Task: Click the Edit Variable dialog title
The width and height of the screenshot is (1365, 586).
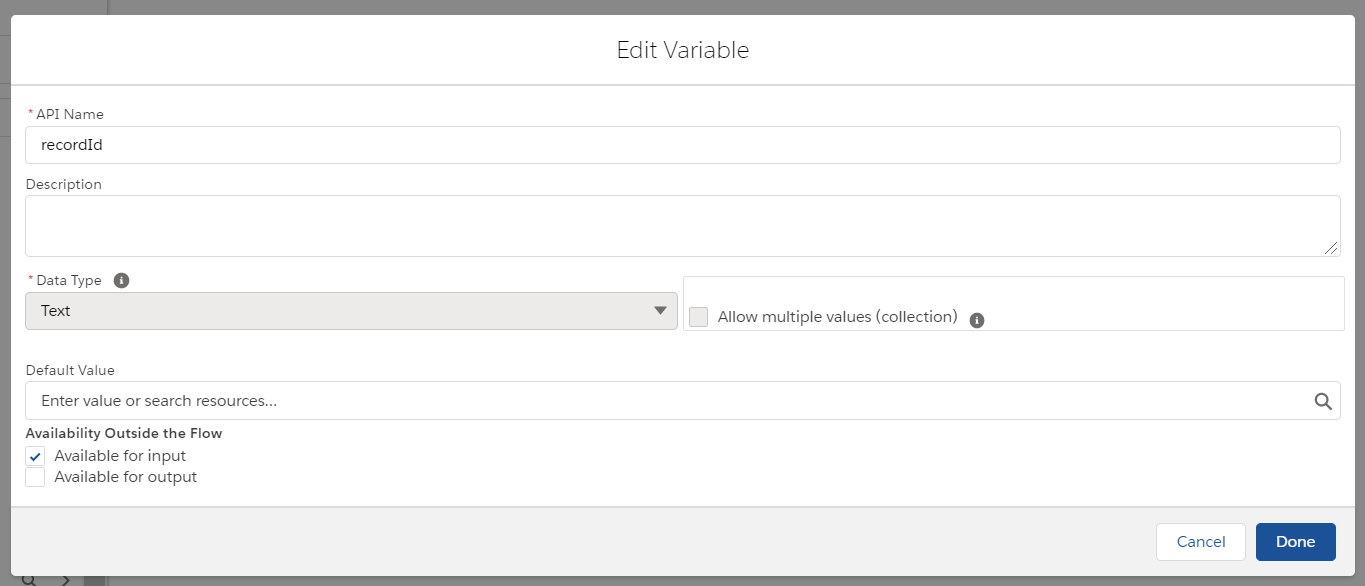Action: tap(683, 50)
